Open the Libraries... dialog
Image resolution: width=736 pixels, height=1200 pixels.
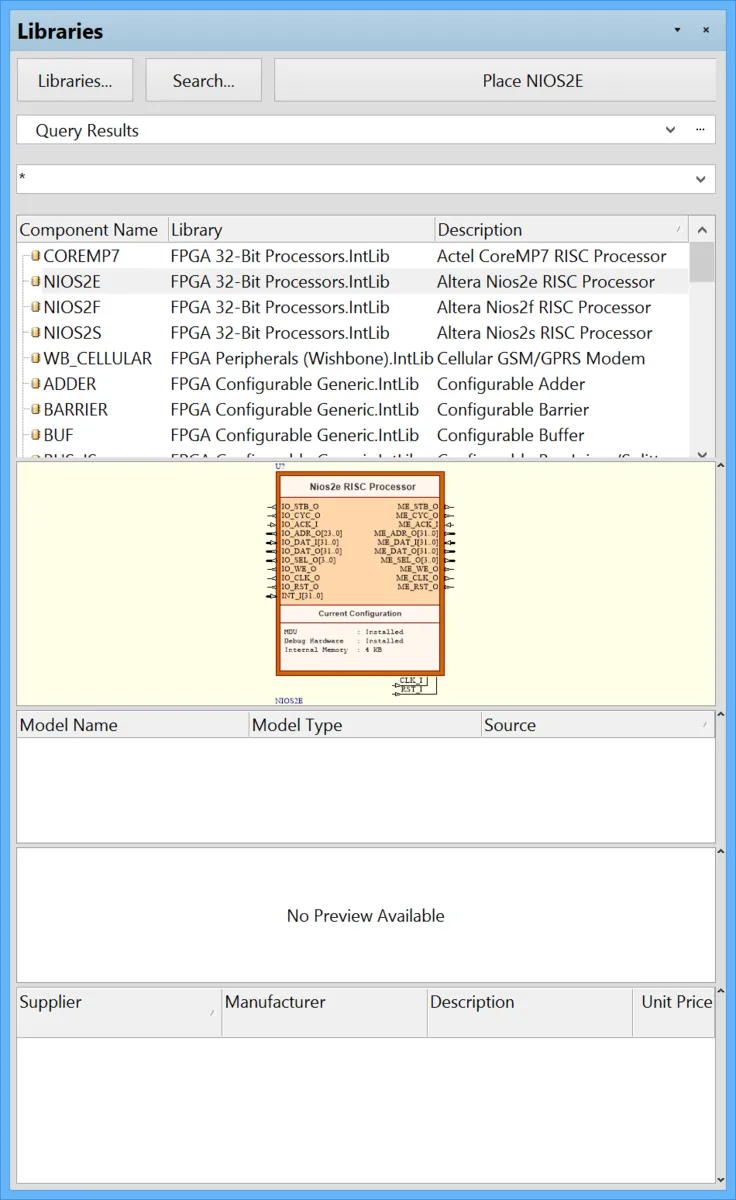click(x=75, y=81)
